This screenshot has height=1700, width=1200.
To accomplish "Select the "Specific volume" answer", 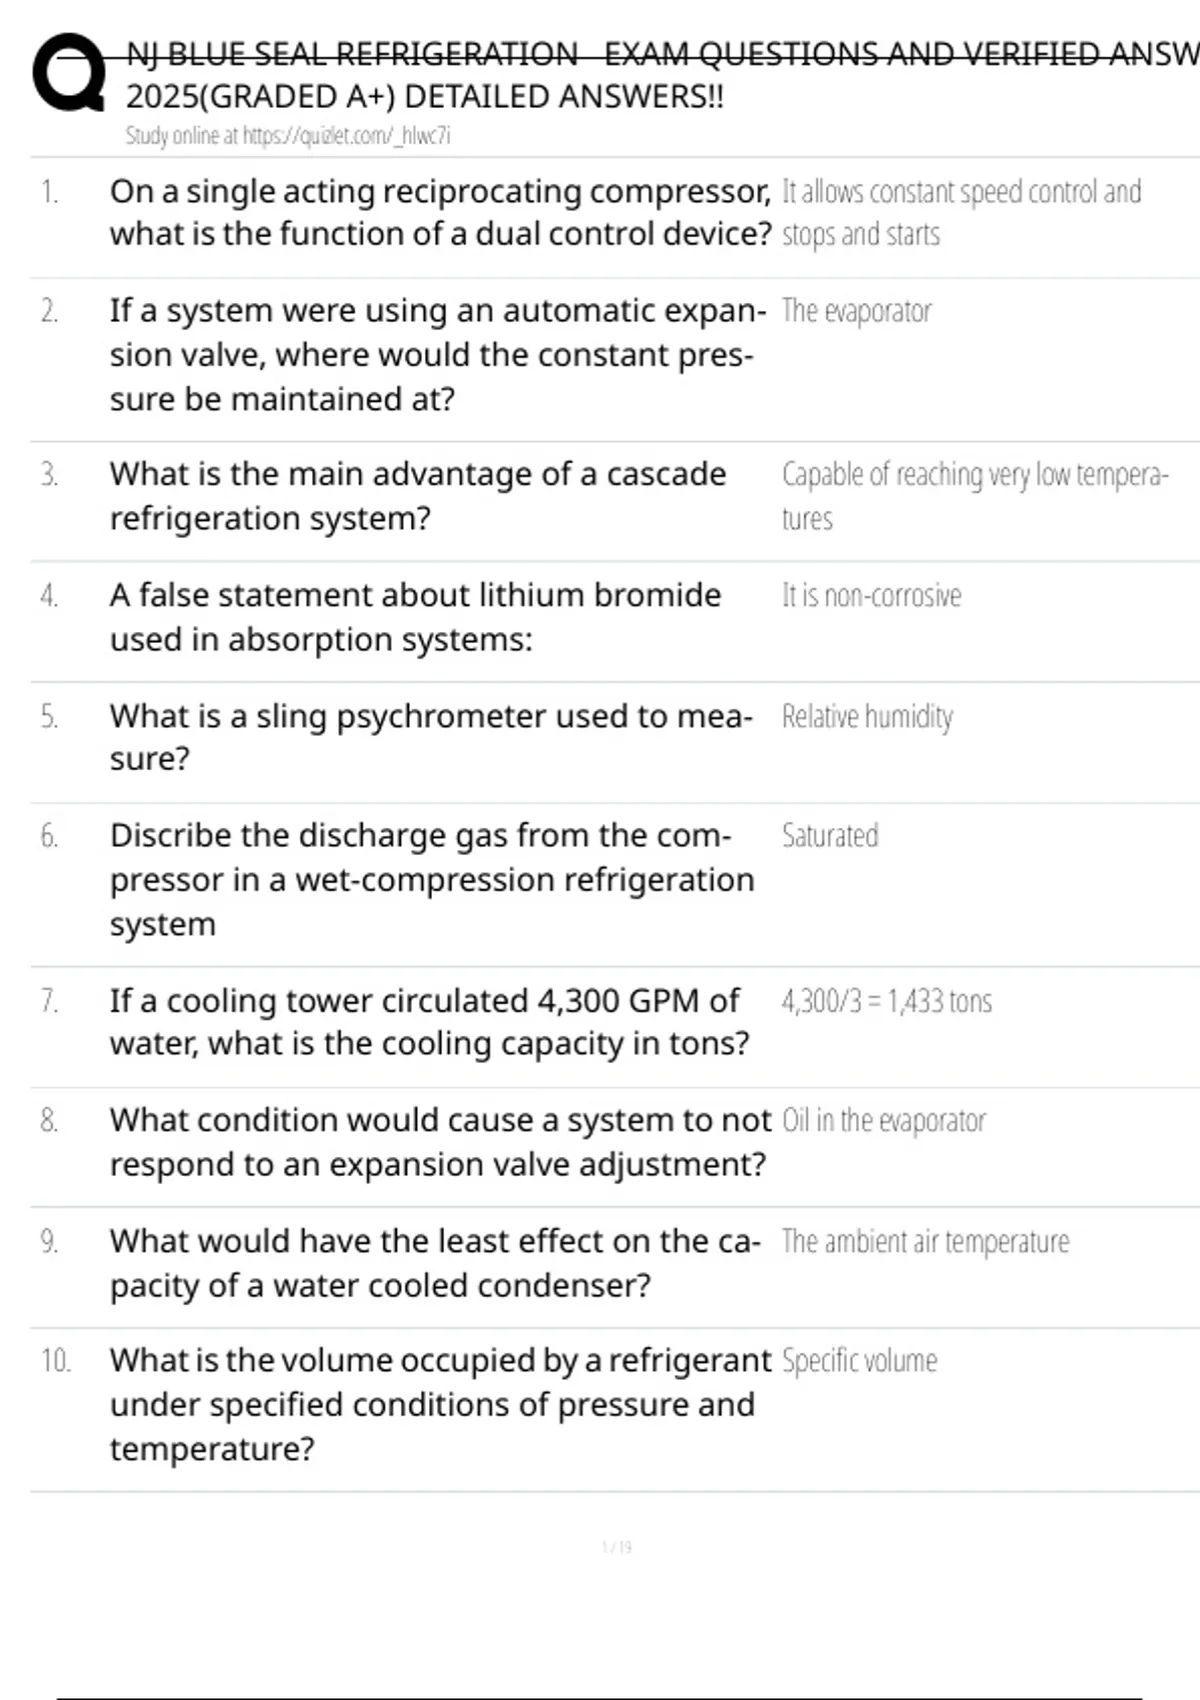I will tap(859, 1361).
